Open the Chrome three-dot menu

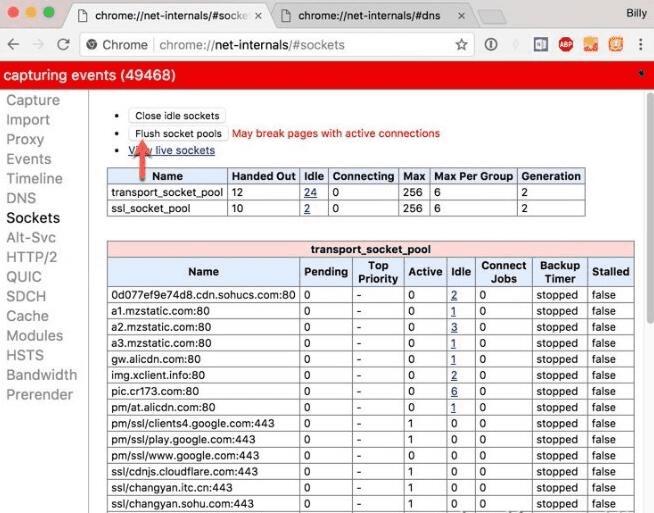641,44
